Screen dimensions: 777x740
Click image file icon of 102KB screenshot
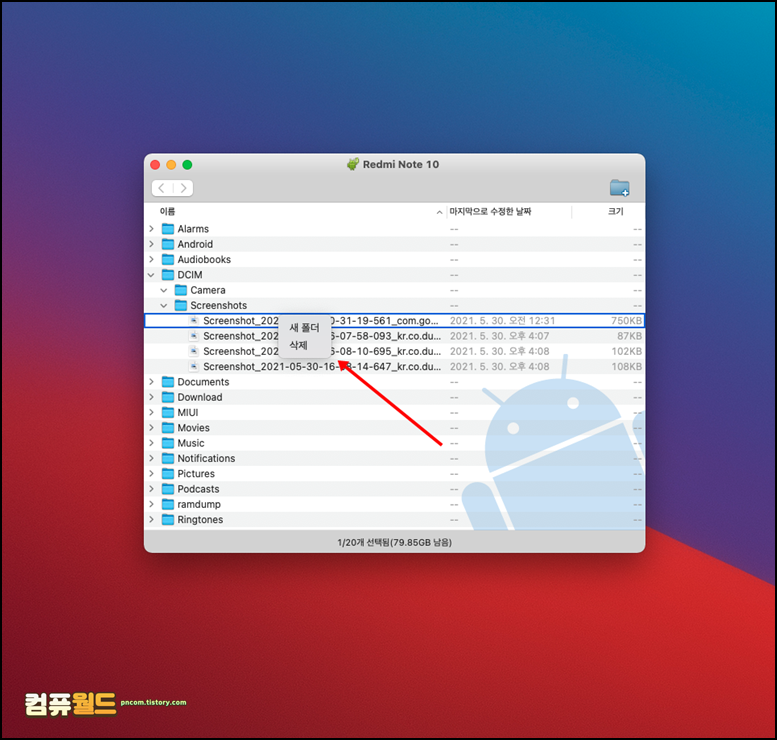pos(194,351)
